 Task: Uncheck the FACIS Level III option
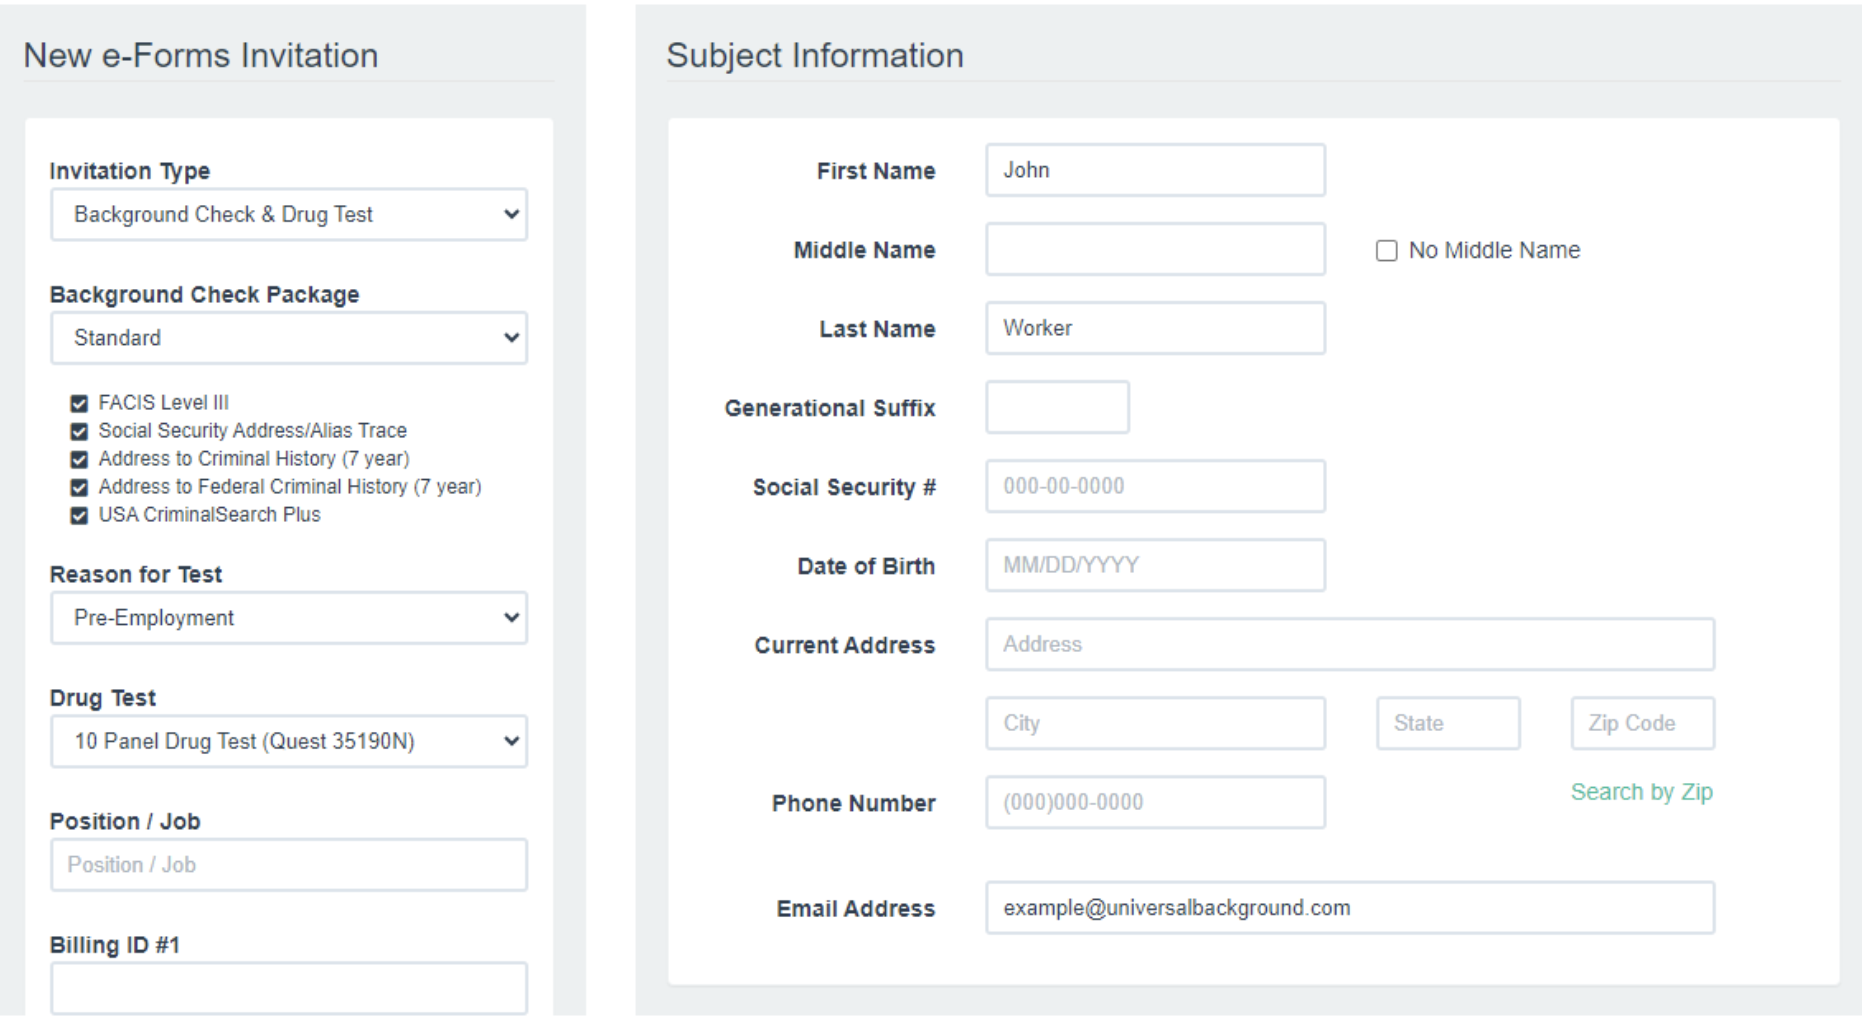[x=81, y=404]
